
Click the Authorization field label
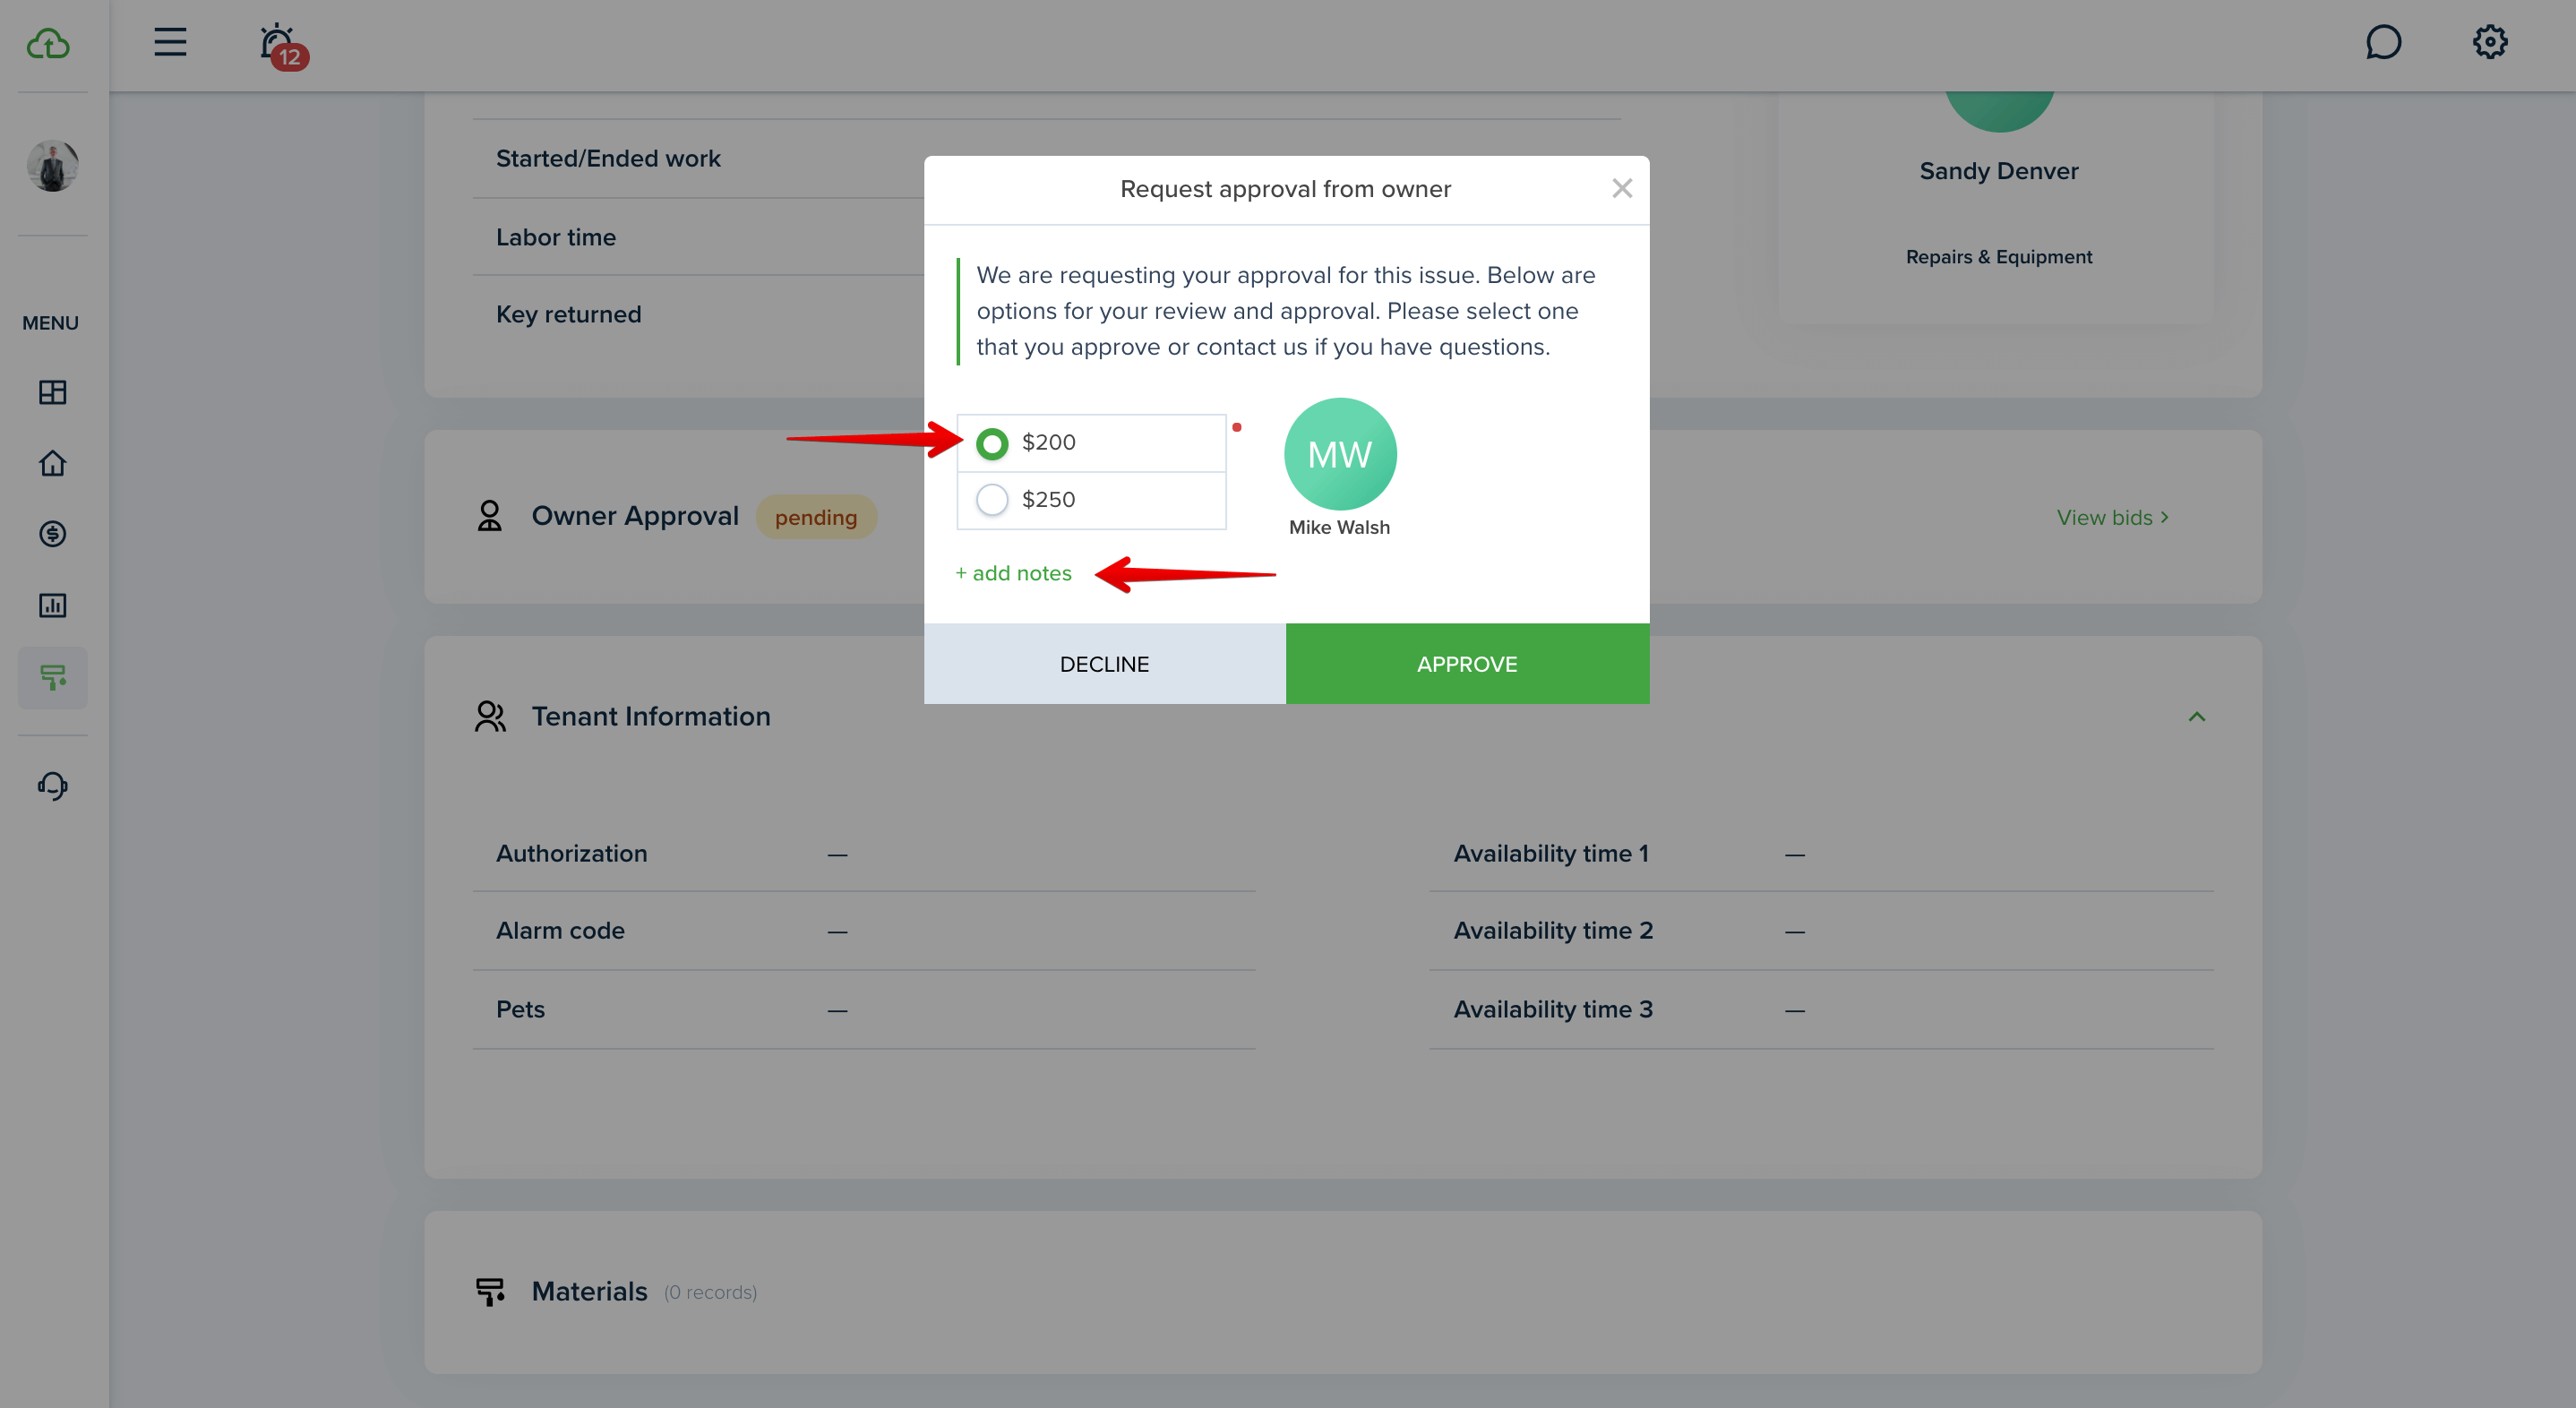click(572, 853)
